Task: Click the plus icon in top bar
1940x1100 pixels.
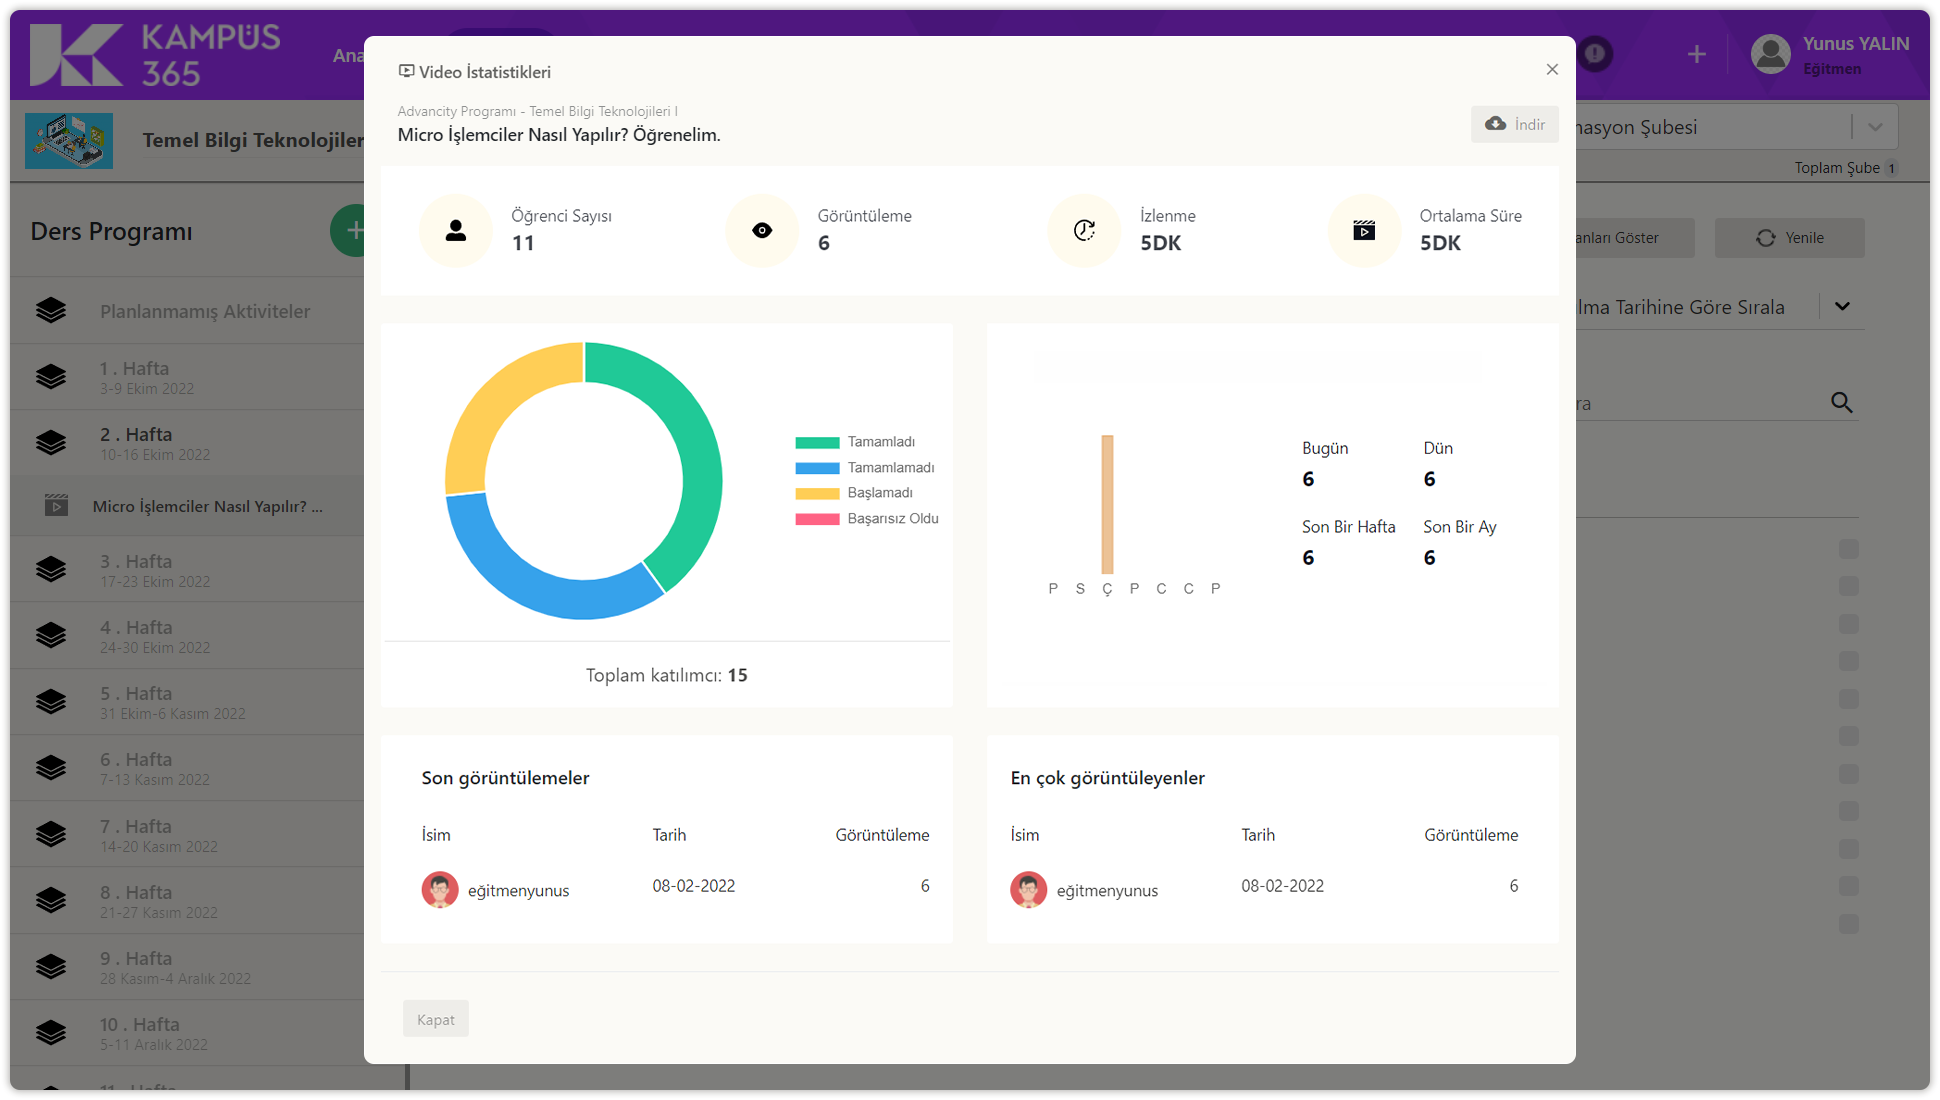Action: tap(1696, 54)
